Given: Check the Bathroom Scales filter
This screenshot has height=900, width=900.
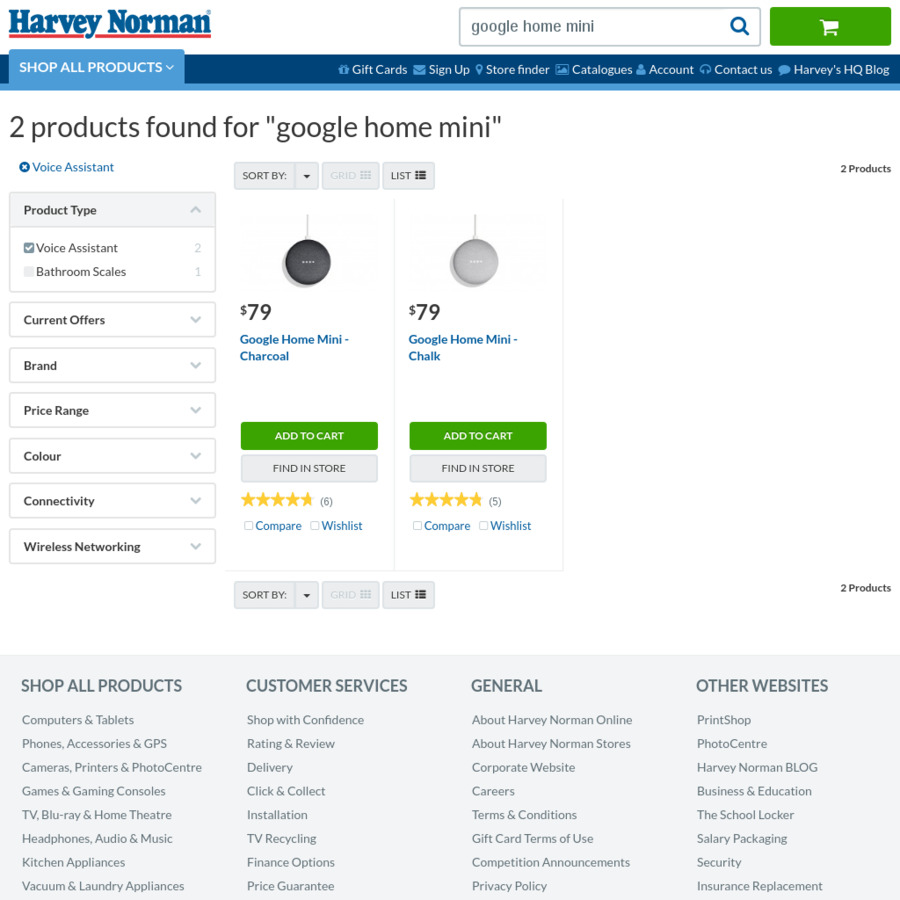Looking at the screenshot, I should [x=29, y=271].
